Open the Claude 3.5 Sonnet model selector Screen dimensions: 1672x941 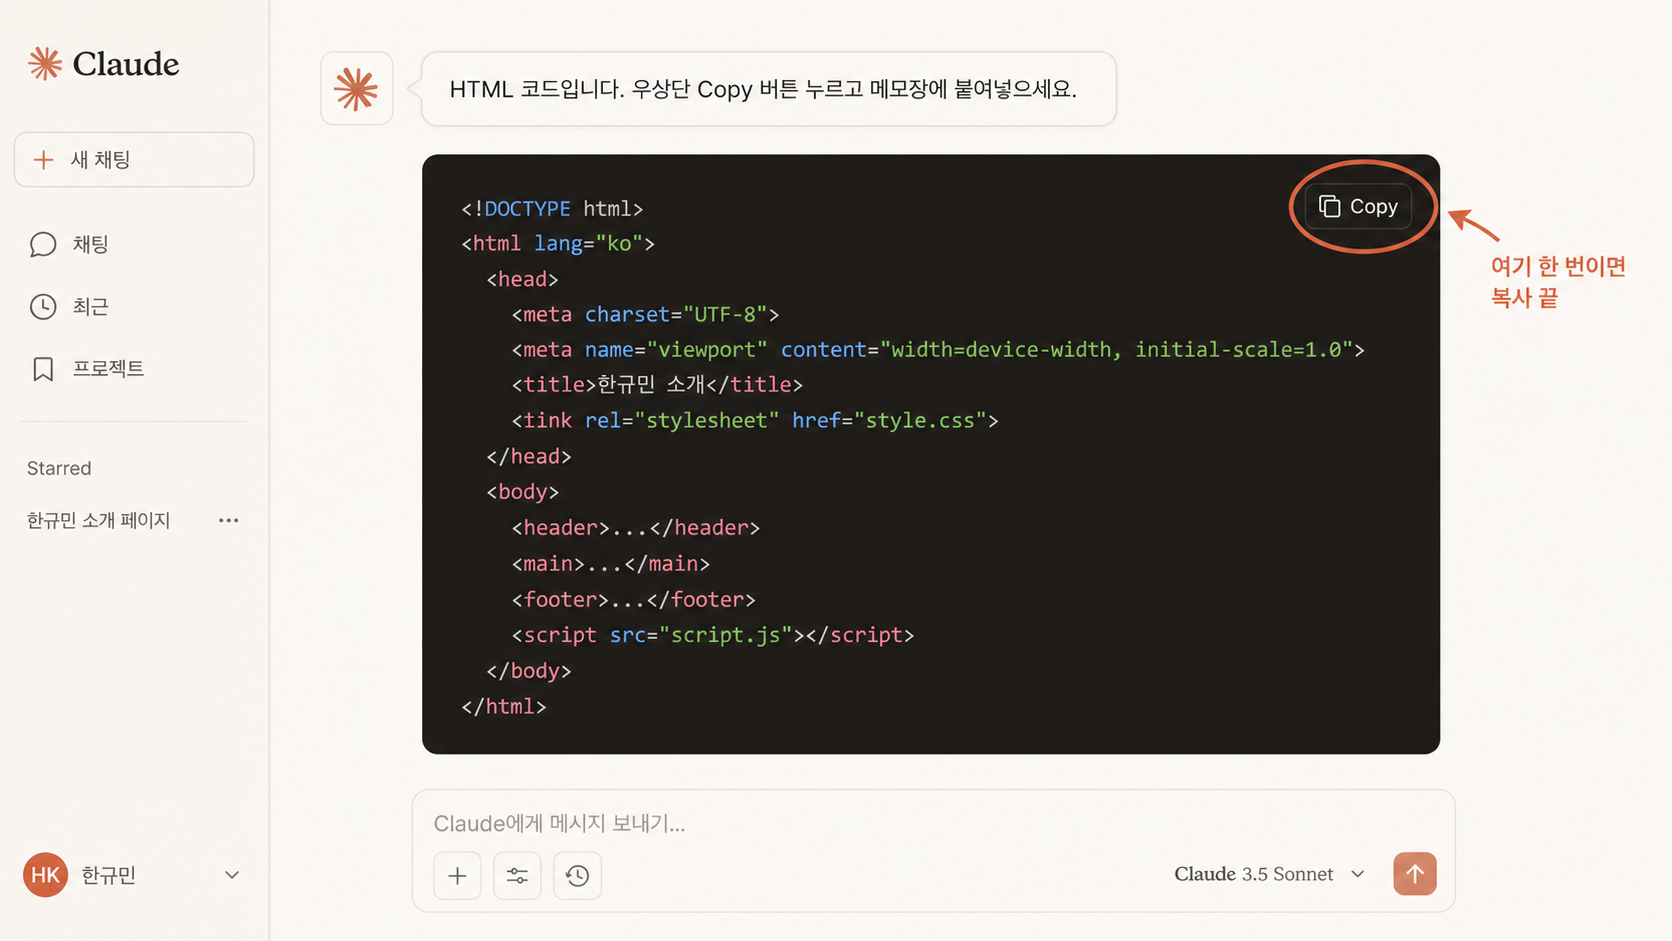click(x=1269, y=874)
